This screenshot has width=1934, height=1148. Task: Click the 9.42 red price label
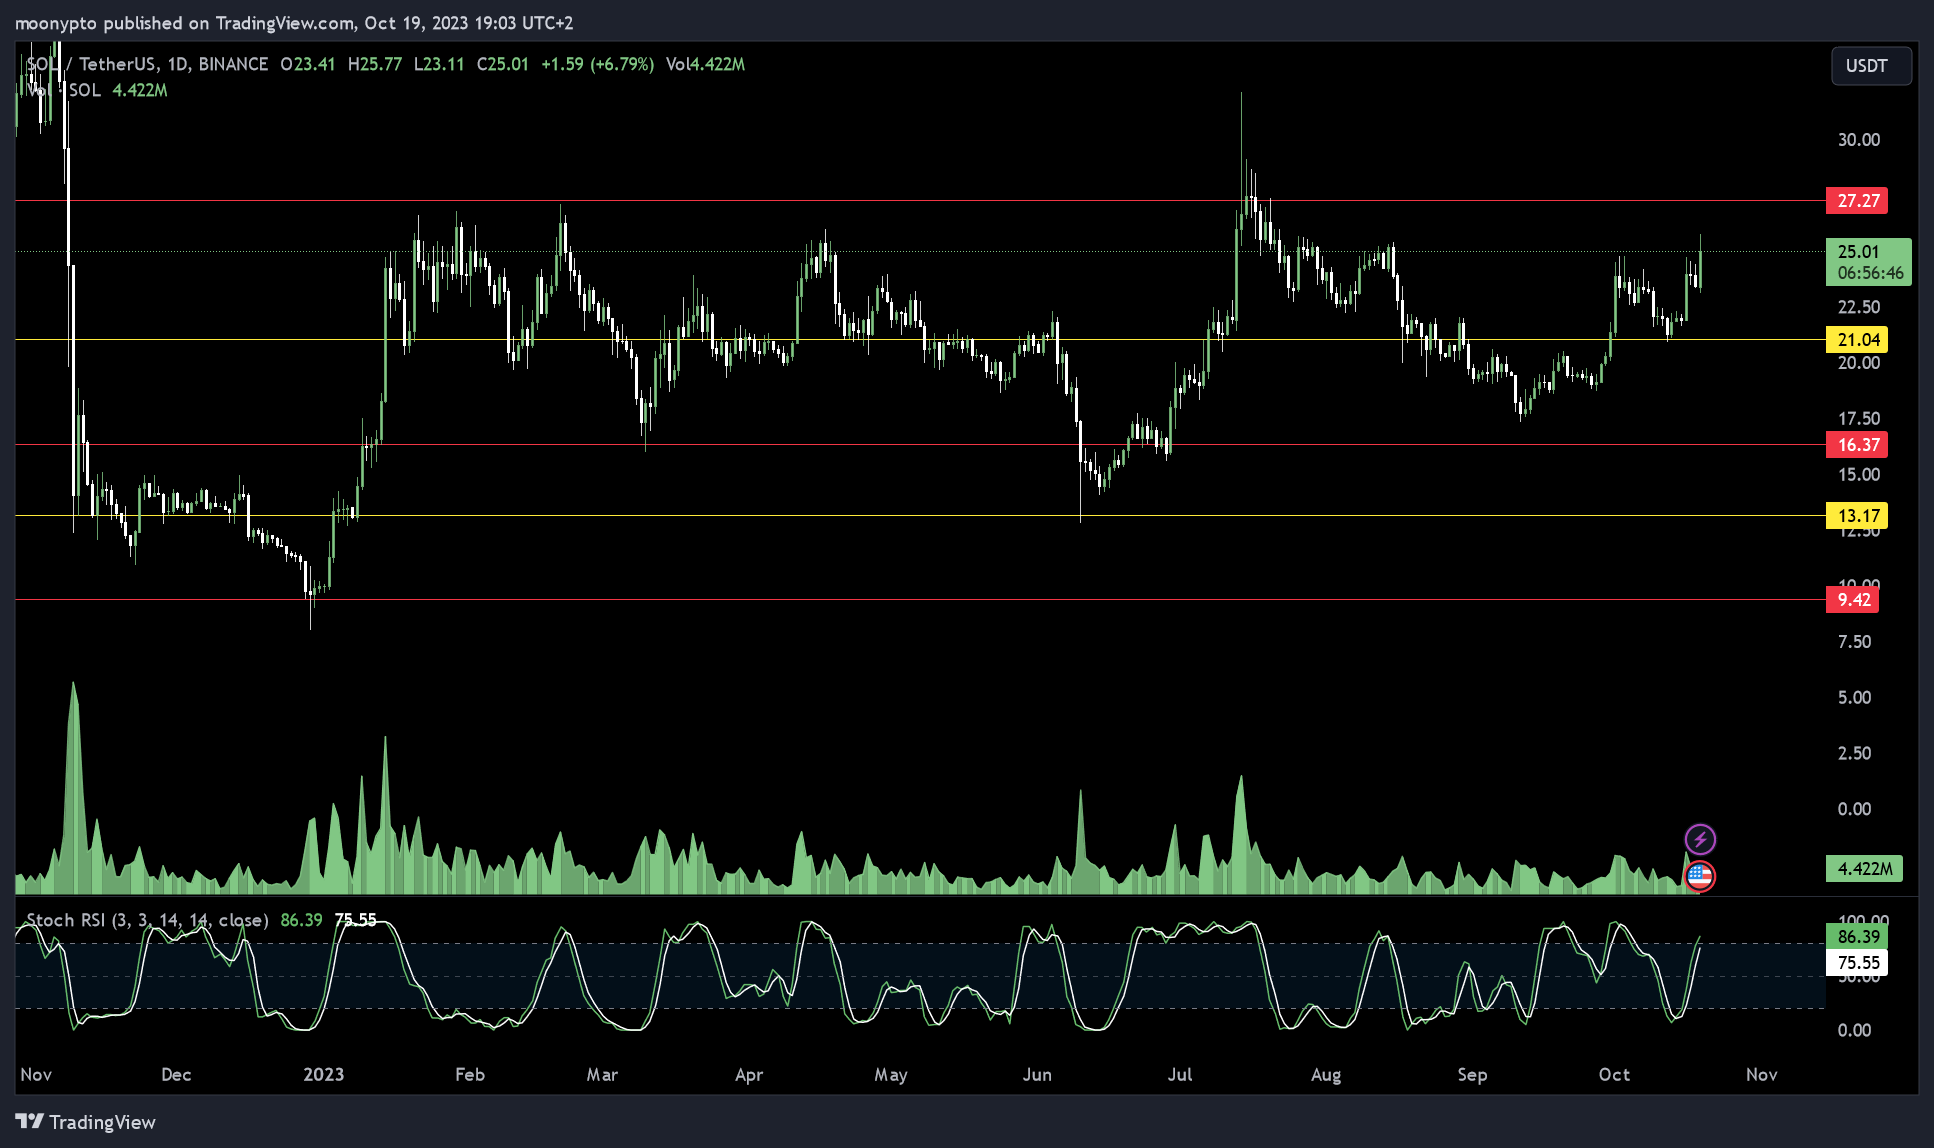coord(1853,600)
